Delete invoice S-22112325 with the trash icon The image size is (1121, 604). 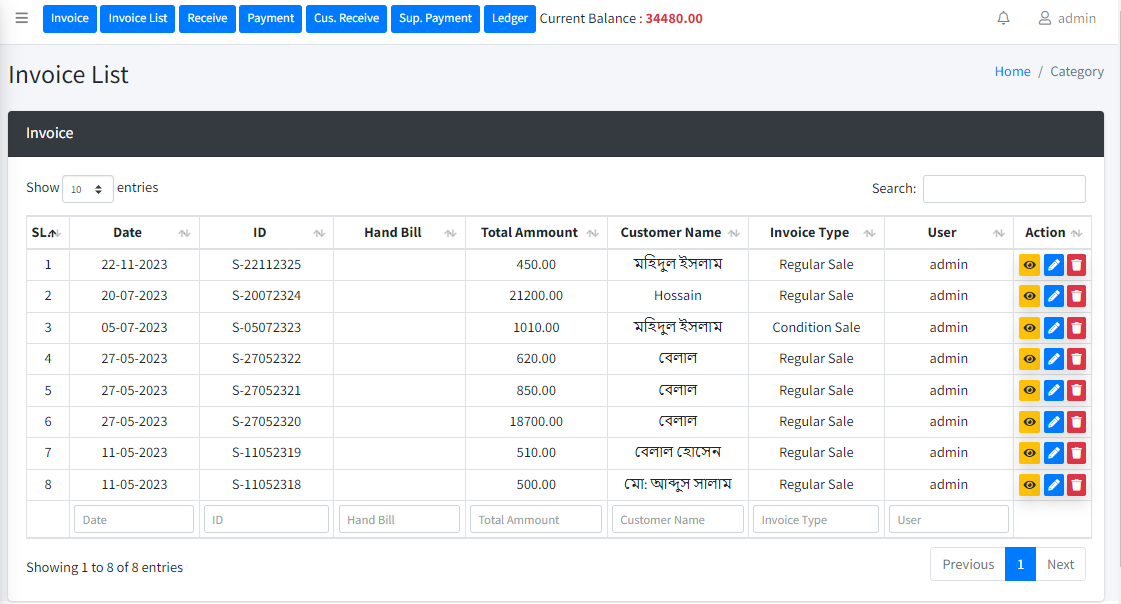pos(1076,265)
